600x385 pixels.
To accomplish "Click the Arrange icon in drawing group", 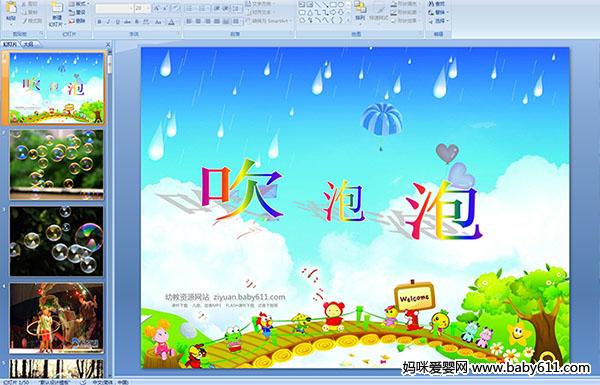I will click(360, 11).
